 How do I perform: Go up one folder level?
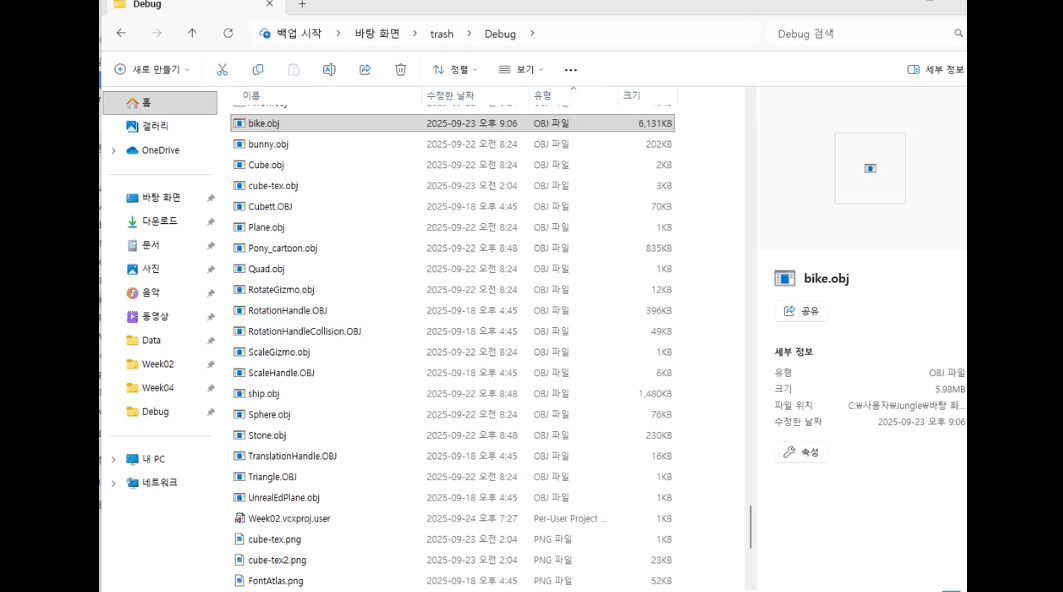193,33
